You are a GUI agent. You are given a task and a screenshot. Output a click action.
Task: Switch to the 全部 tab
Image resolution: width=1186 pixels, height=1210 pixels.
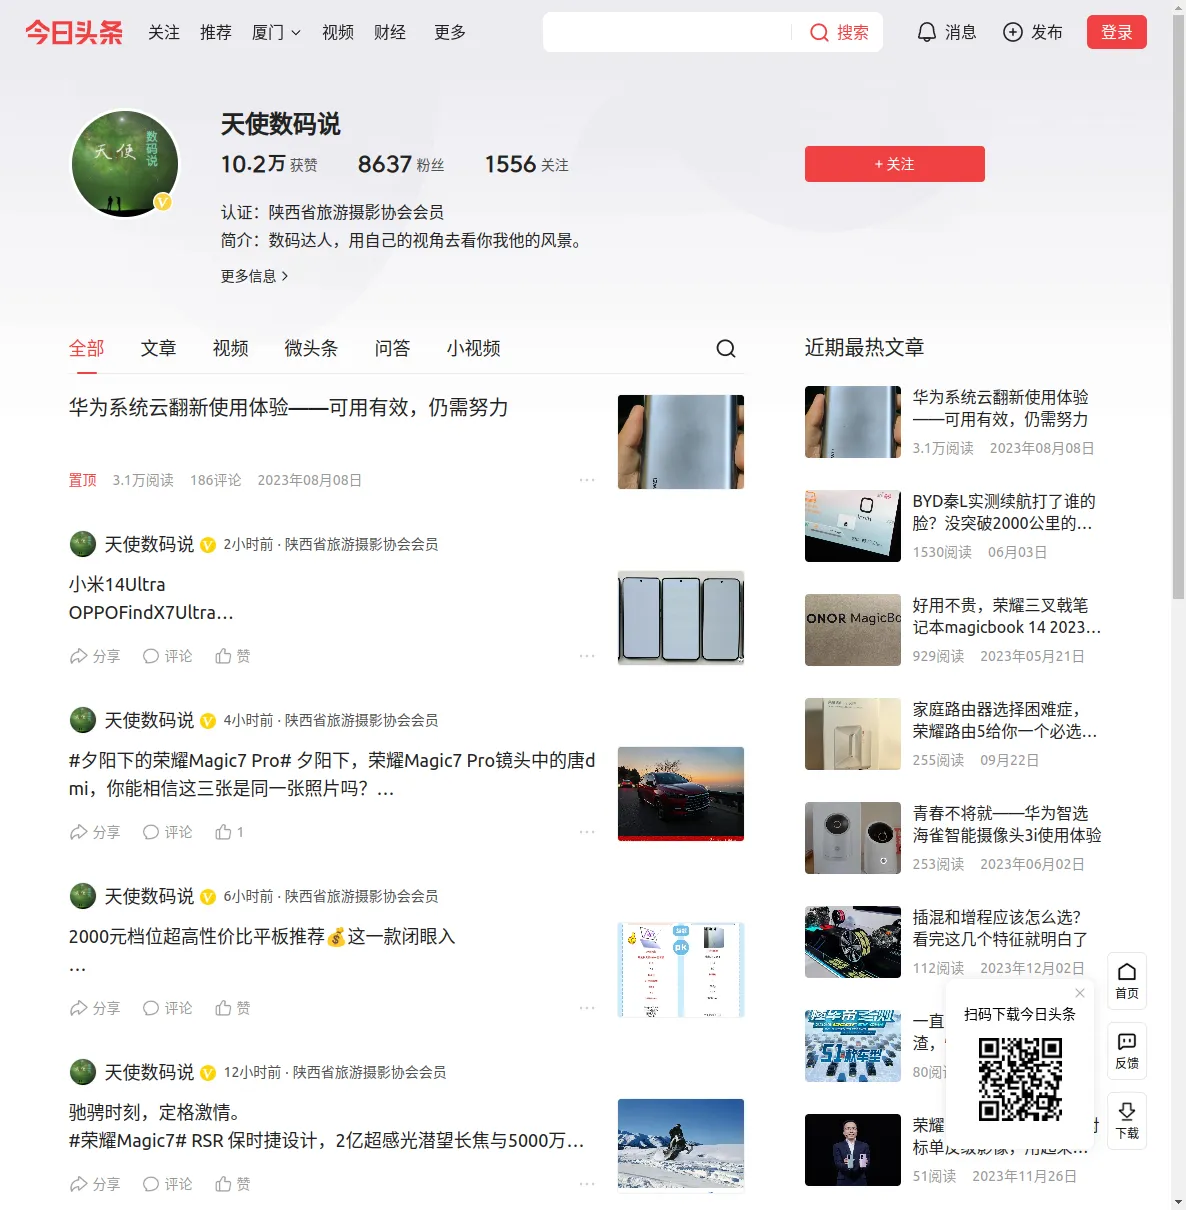point(87,348)
